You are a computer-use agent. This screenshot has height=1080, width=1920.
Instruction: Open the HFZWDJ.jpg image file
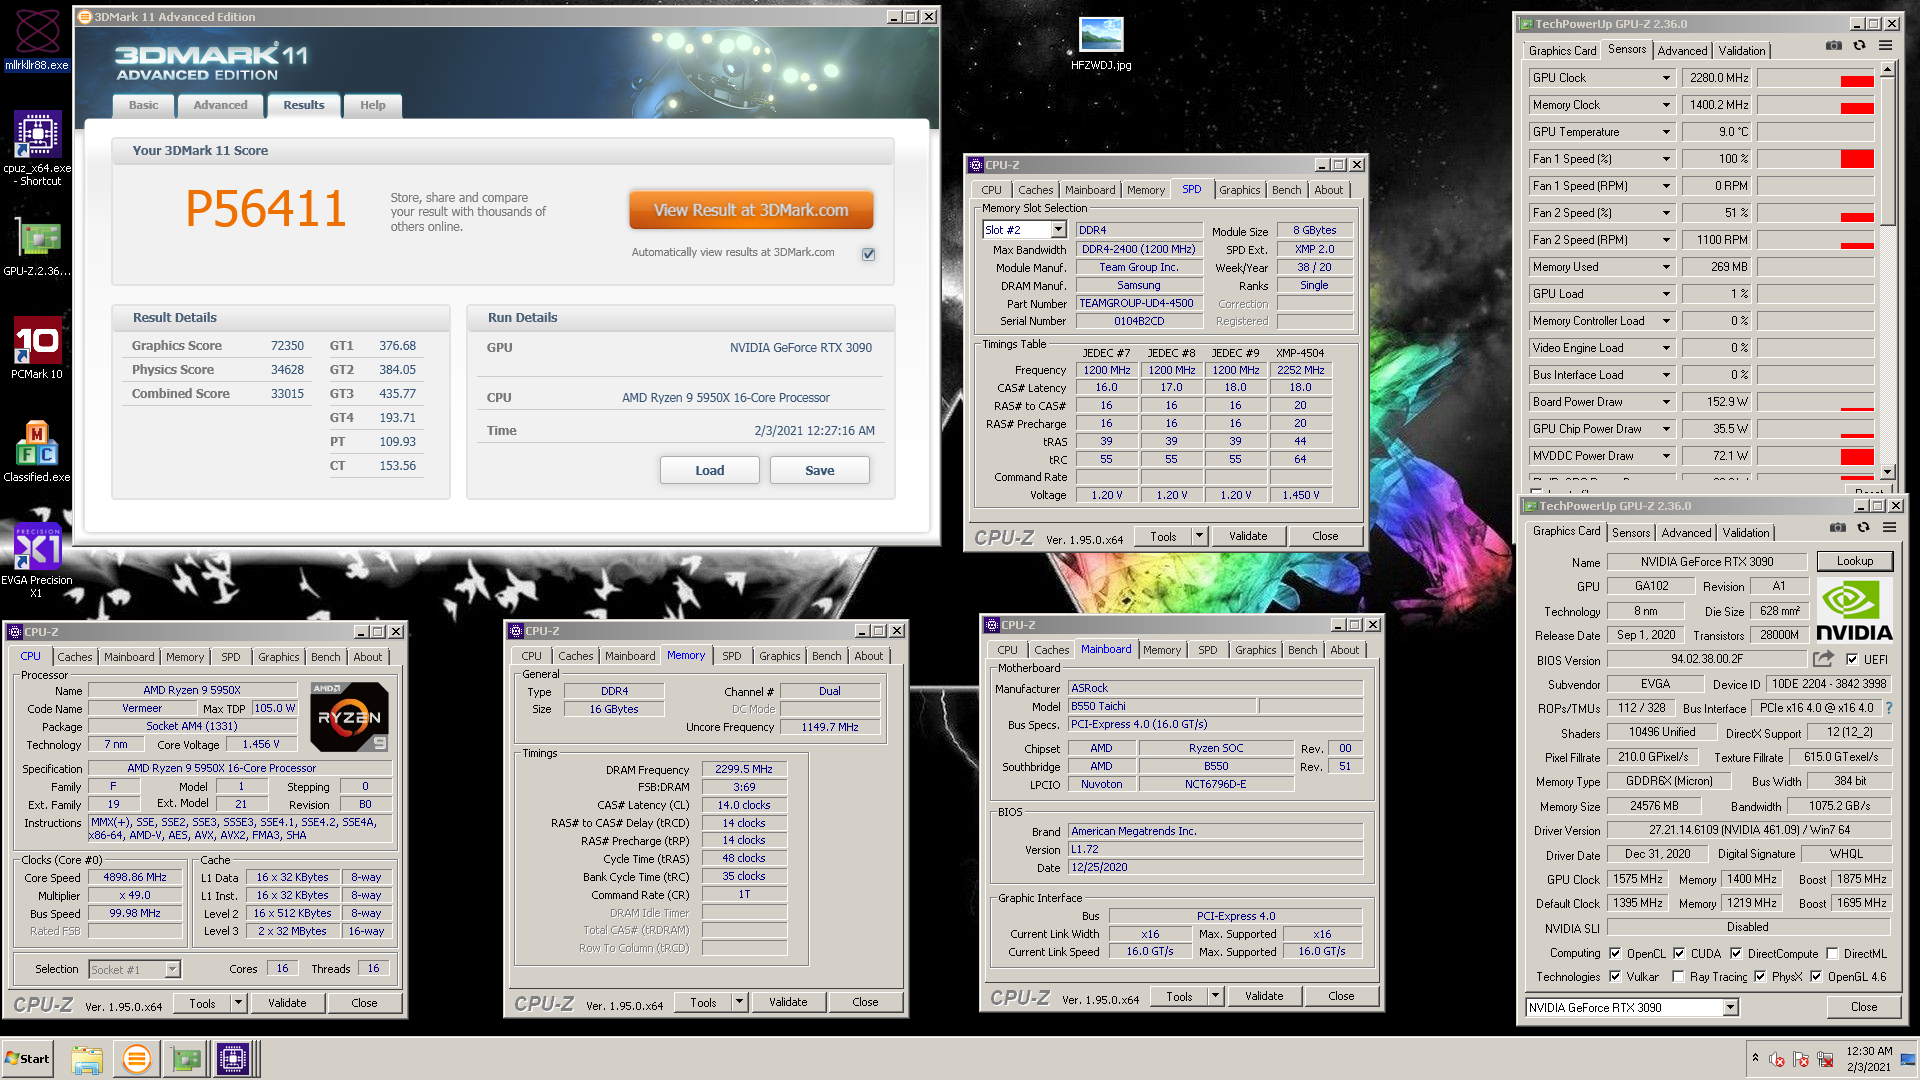coord(1101,44)
